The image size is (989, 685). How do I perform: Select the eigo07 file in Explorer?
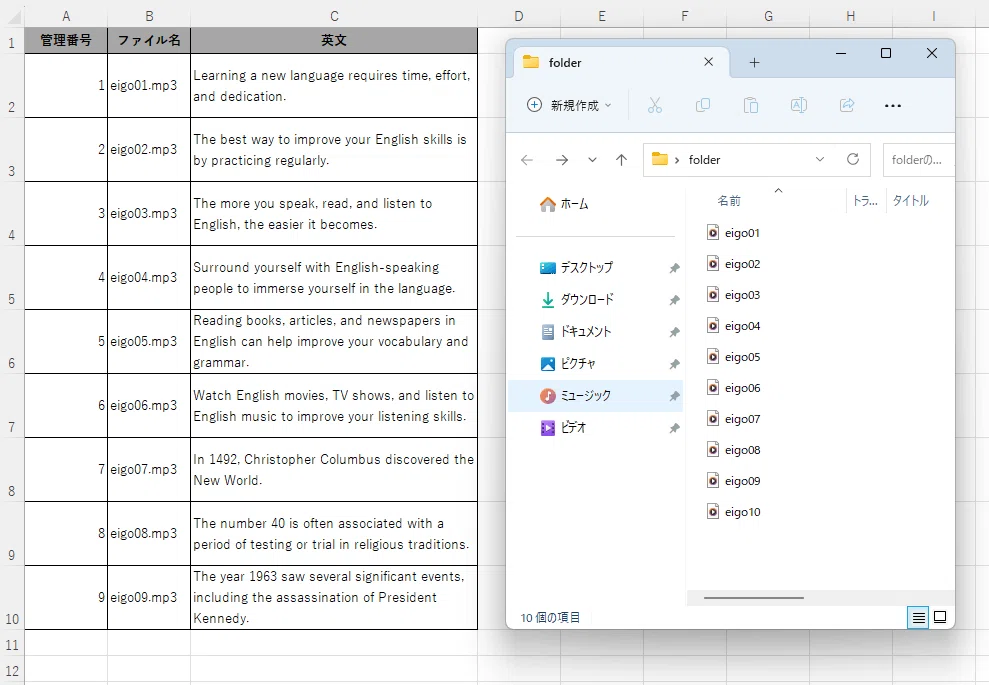point(734,419)
